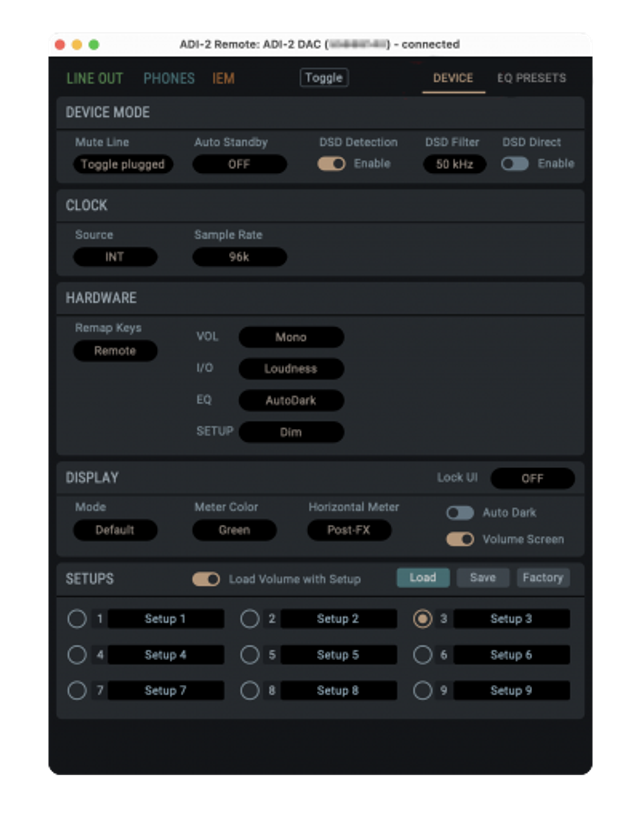Click the Load setups button
This screenshot has width=640, height=838.
click(x=423, y=578)
